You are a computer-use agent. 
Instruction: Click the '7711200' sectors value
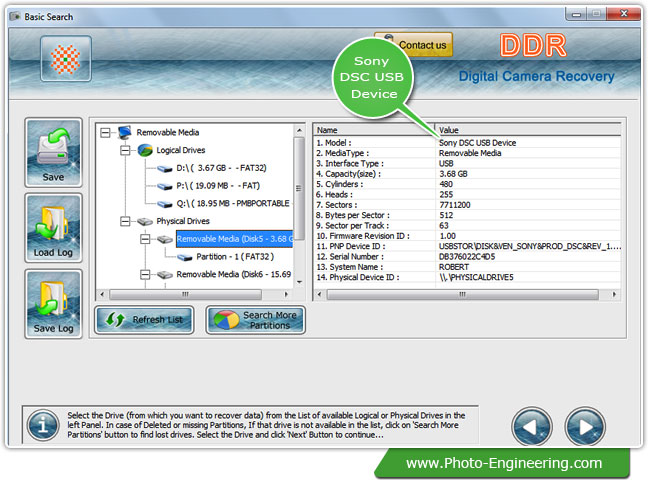pyautogui.click(x=455, y=205)
